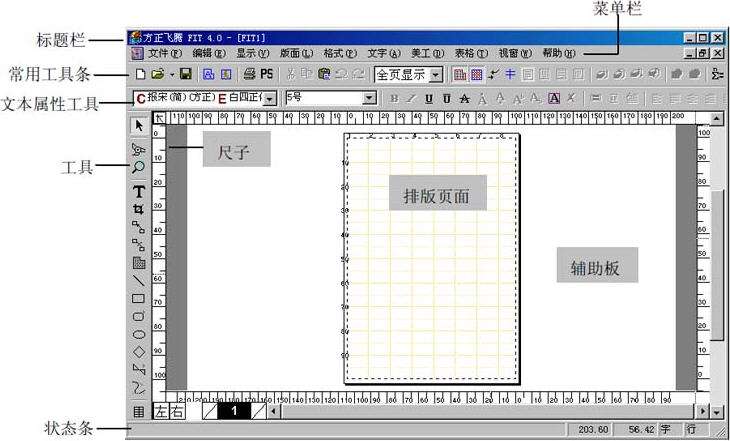Open the 表格 menu
The width and height of the screenshot is (730, 441).
[x=471, y=54]
